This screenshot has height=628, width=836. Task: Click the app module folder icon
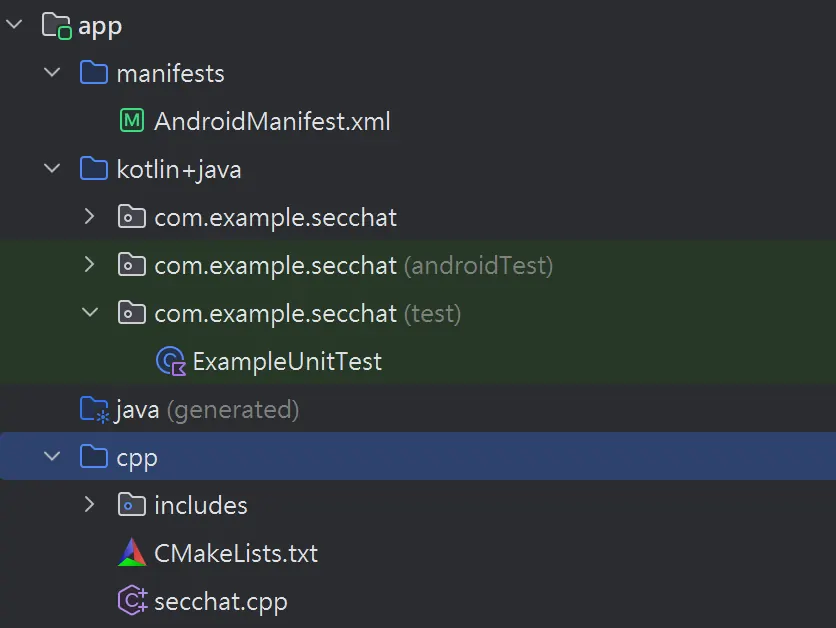(x=57, y=26)
